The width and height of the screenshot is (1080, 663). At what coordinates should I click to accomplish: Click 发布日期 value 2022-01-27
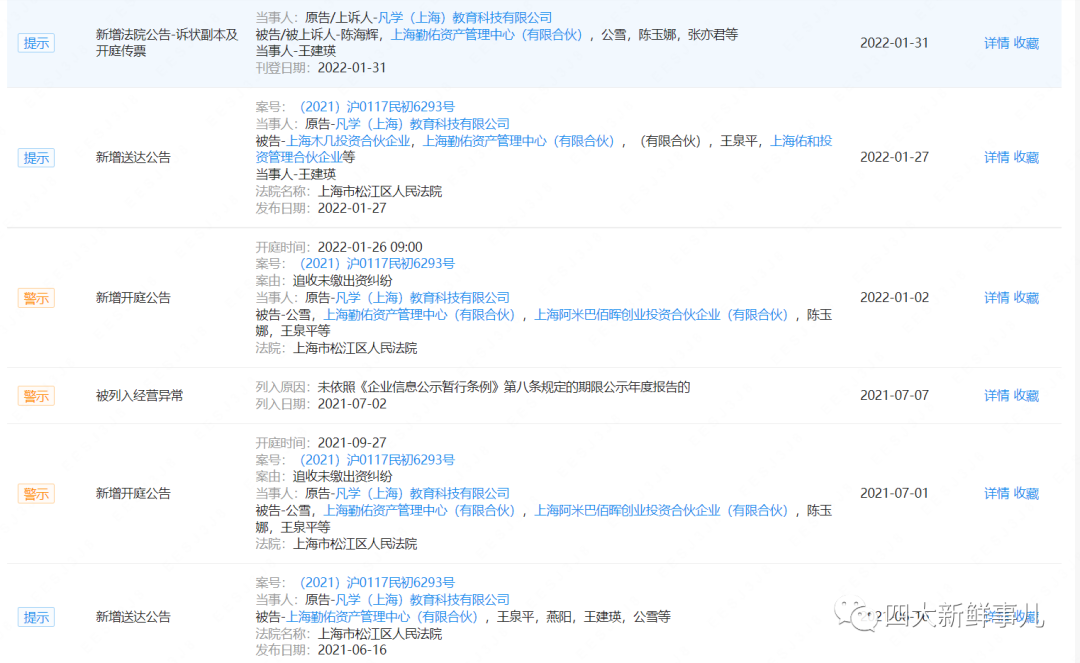(x=352, y=209)
